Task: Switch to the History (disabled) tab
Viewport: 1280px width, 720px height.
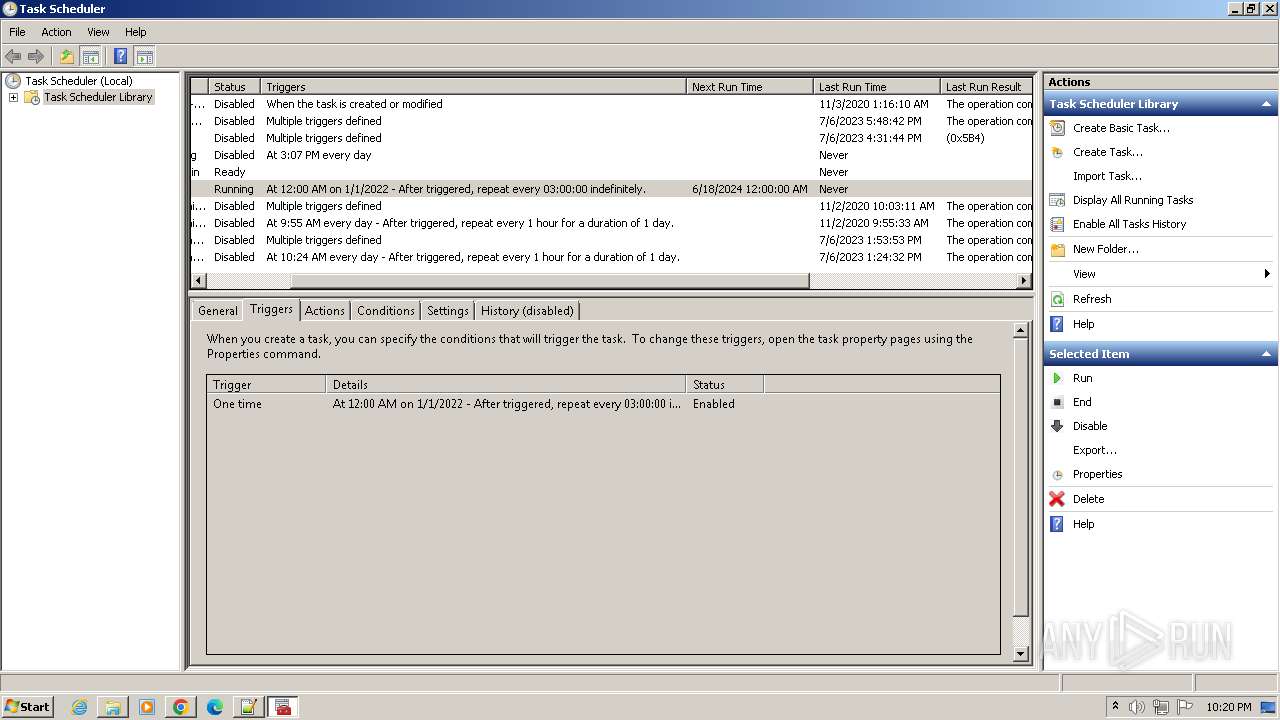Action: tap(528, 311)
